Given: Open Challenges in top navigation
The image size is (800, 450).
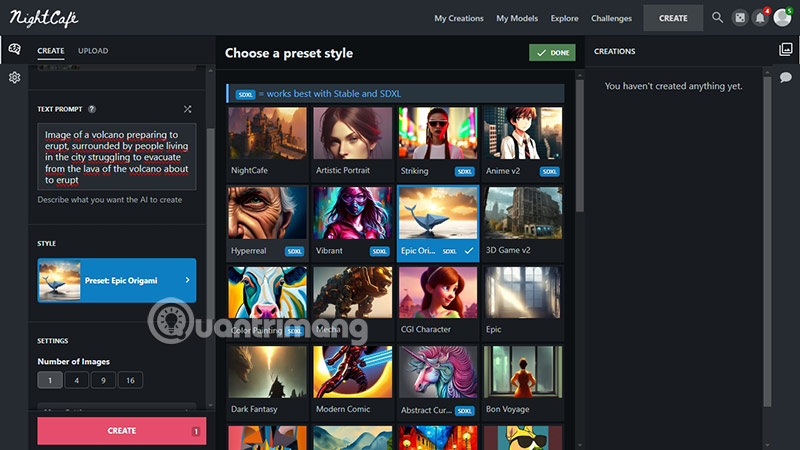Looking at the screenshot, I should 611,18.
